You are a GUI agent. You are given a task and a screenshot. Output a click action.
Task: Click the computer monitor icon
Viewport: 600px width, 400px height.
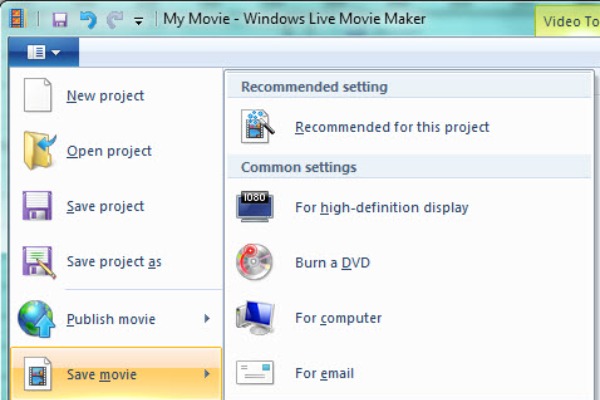[x=255, y=318]
